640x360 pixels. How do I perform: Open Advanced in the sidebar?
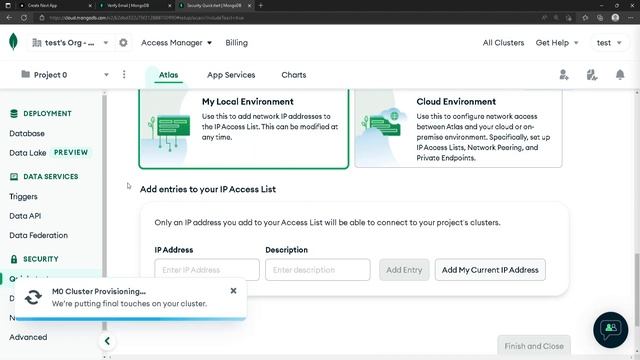[28, 337]
